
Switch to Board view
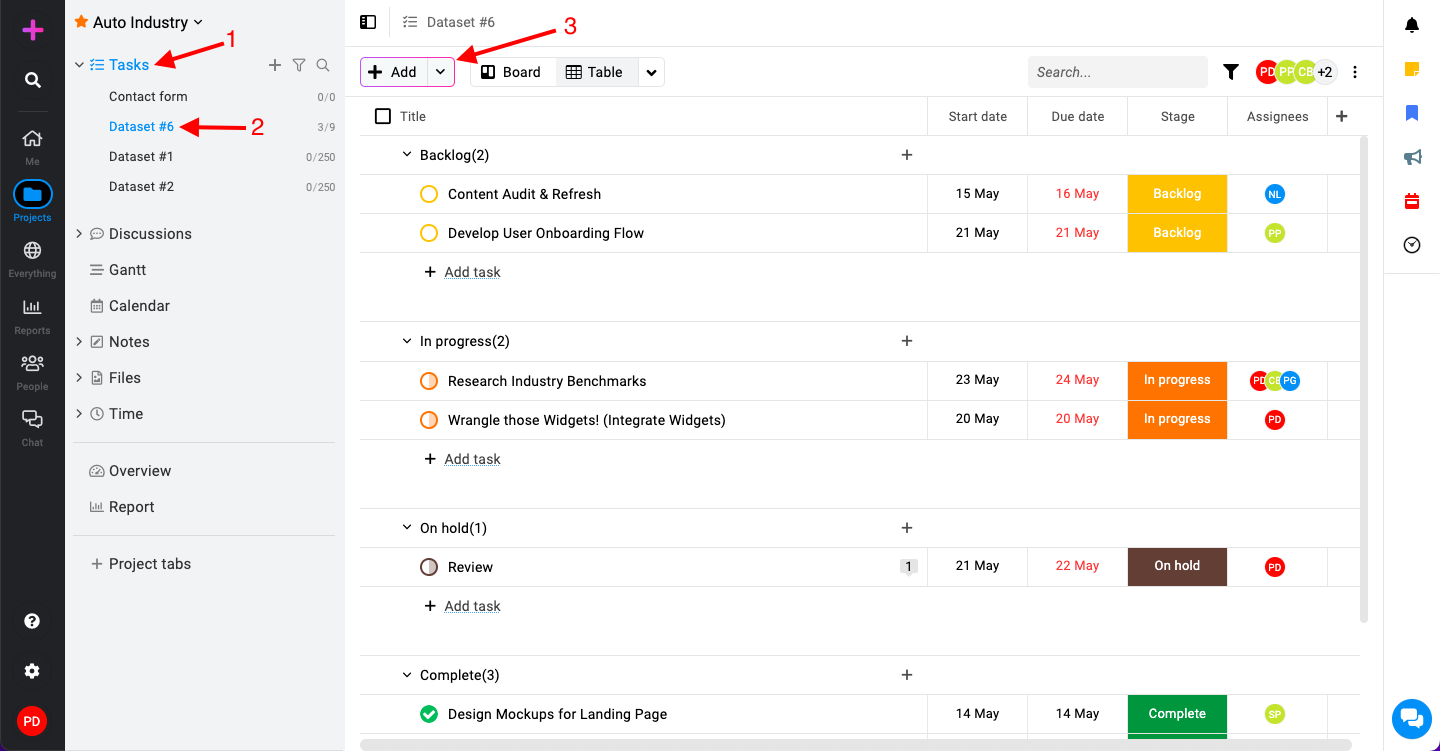tap(513, 72)
